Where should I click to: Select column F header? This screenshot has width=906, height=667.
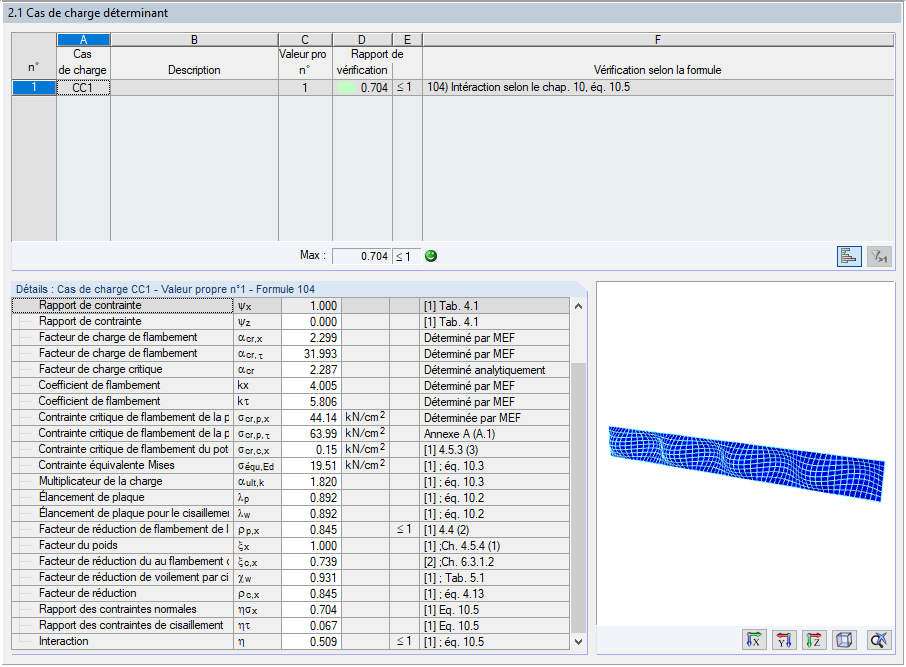tap(658, 40)
